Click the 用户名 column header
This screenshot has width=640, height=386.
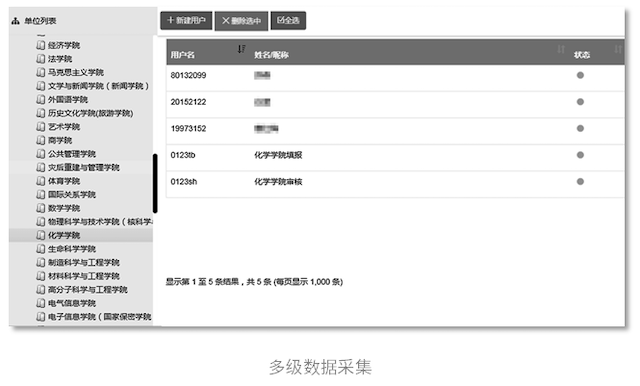point(182,55)
